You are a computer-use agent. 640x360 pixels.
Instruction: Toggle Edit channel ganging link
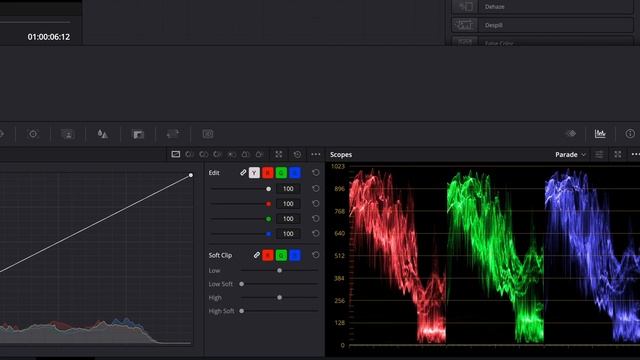[243, 173]
